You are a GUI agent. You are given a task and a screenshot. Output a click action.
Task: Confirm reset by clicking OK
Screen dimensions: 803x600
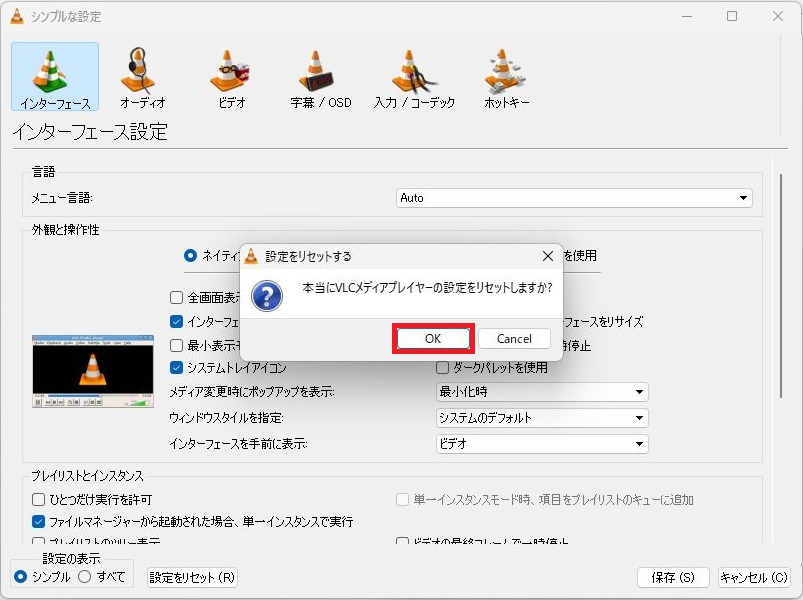[432, 339]
